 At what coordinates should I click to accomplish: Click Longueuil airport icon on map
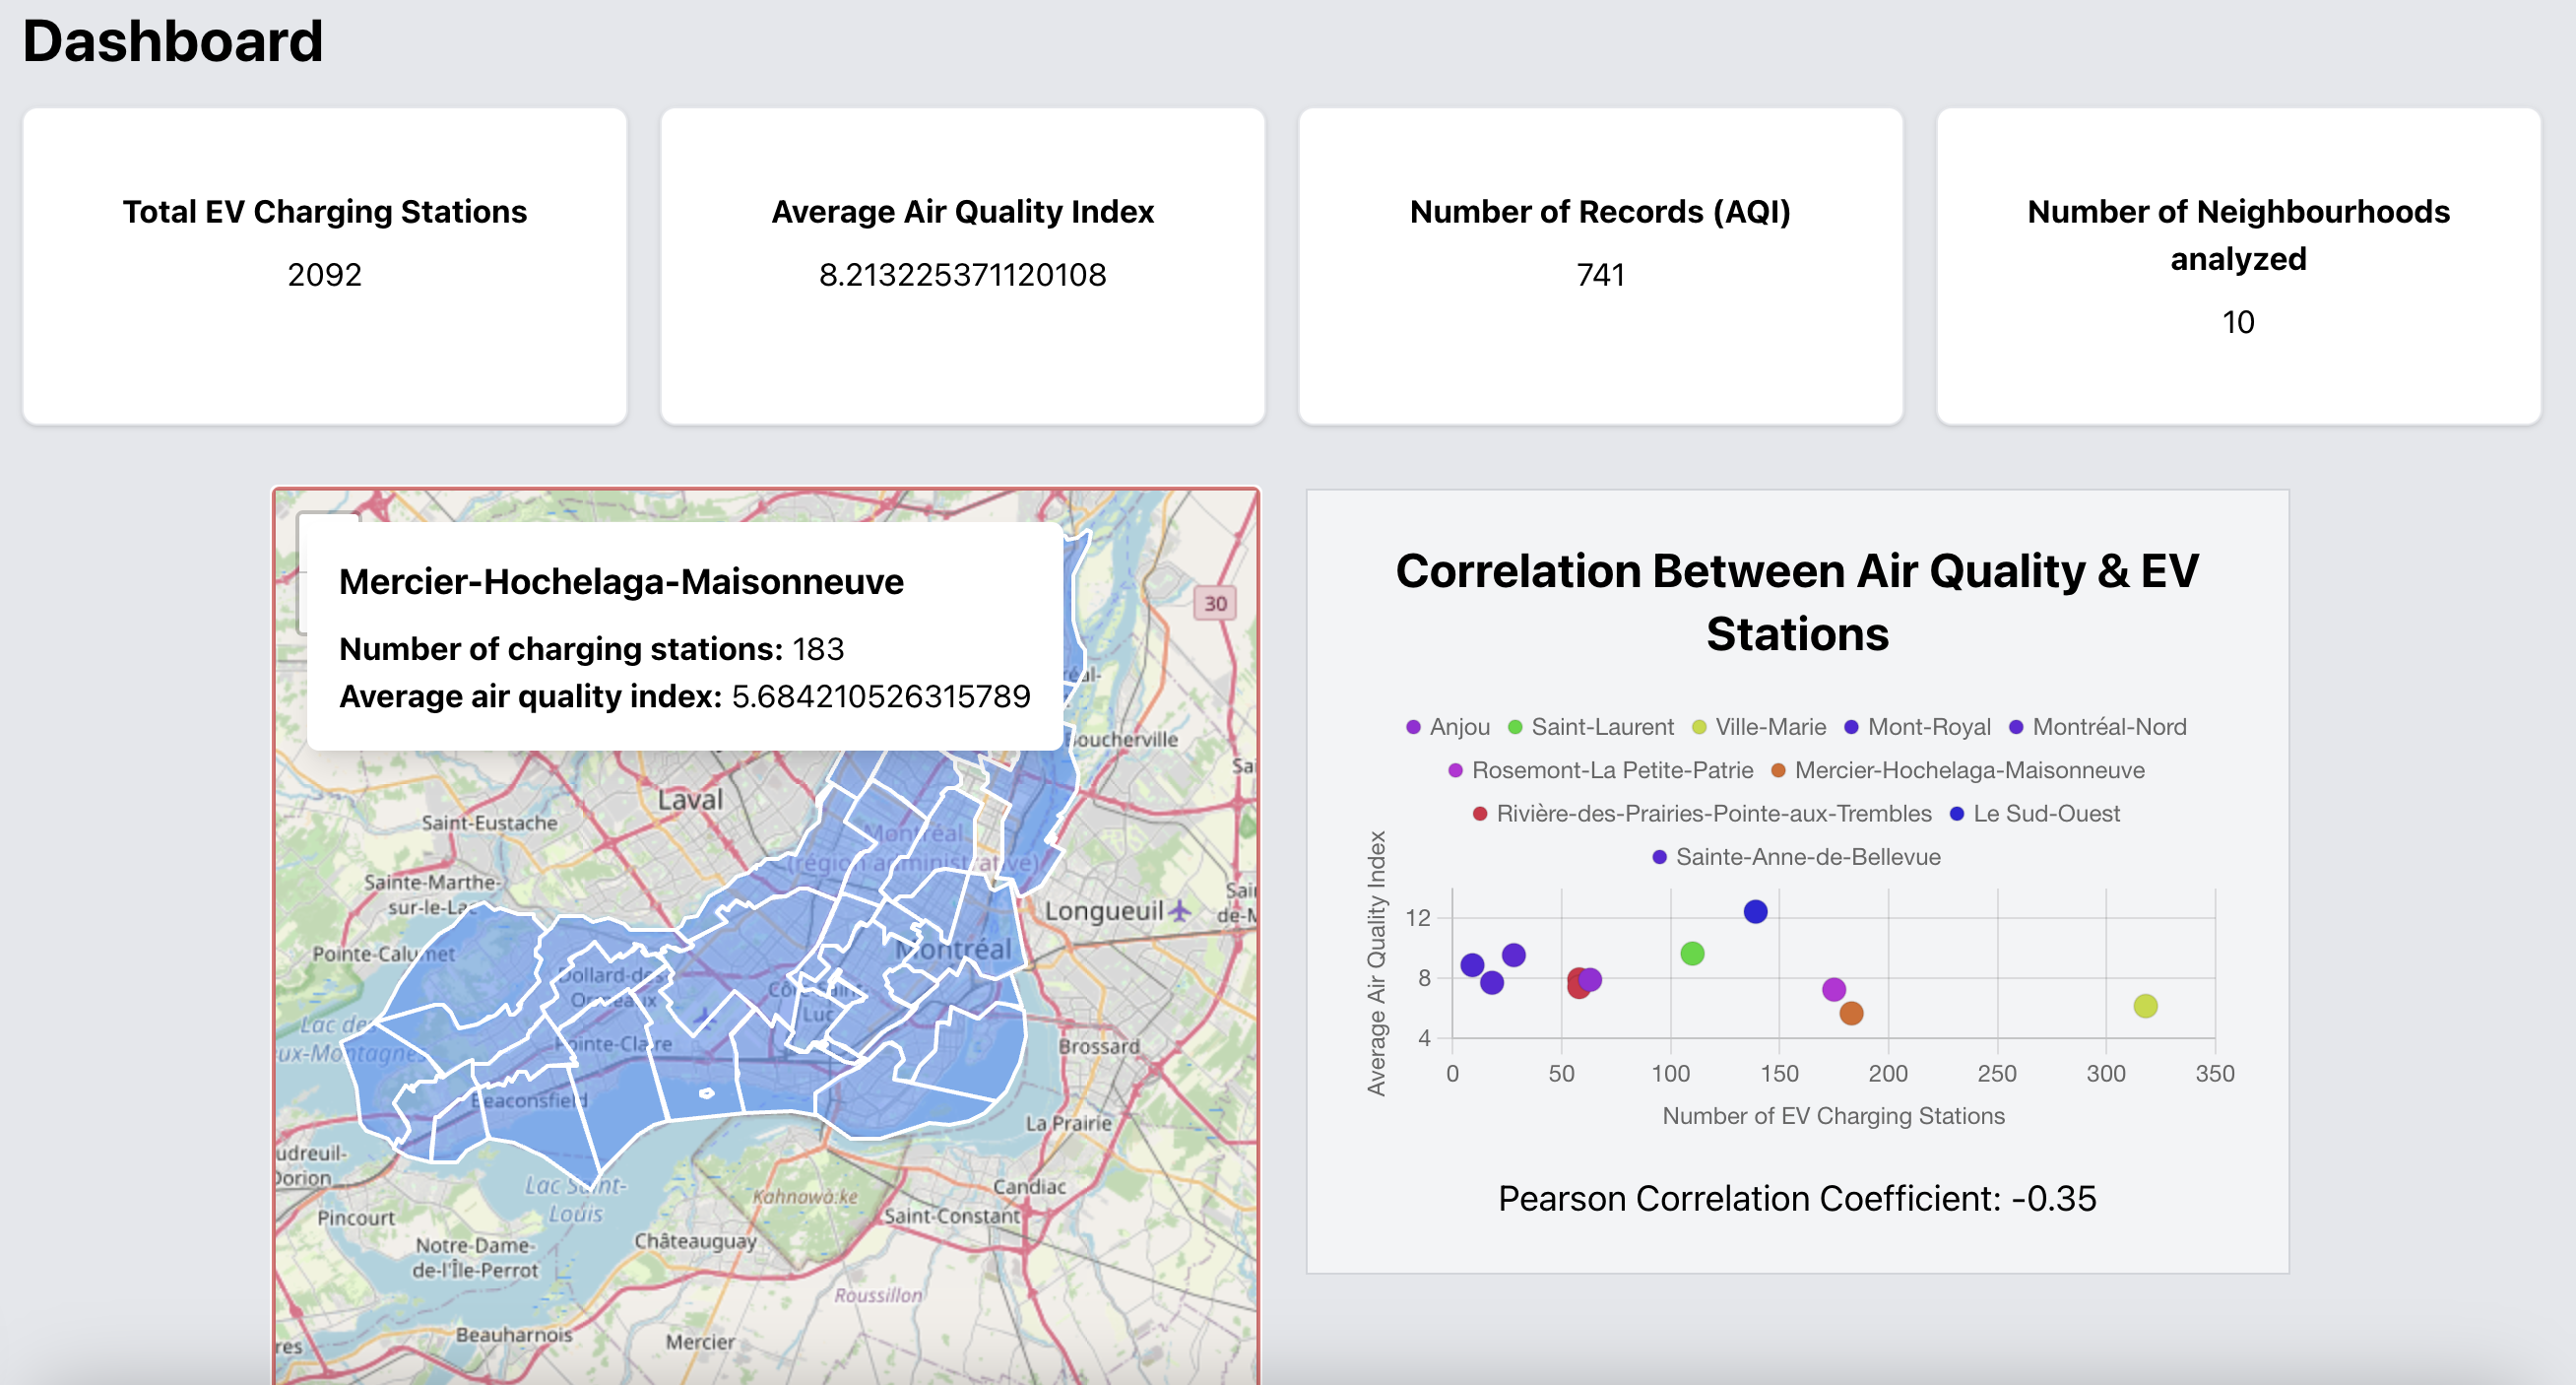point(1180,911)
